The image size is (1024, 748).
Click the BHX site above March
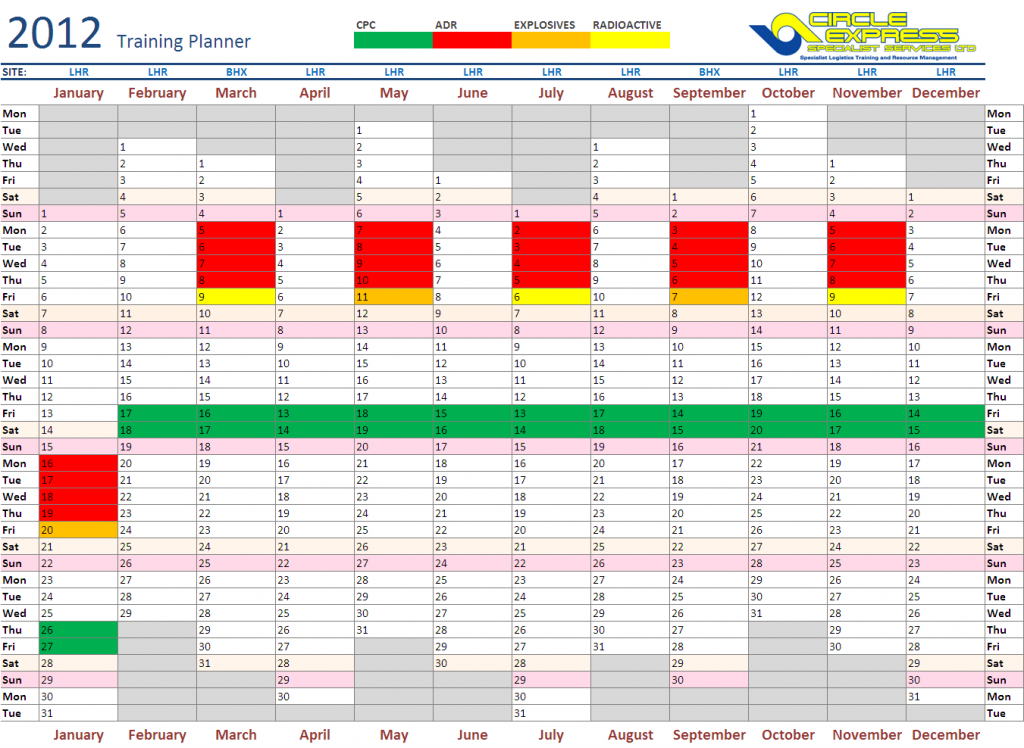(236, 72)
